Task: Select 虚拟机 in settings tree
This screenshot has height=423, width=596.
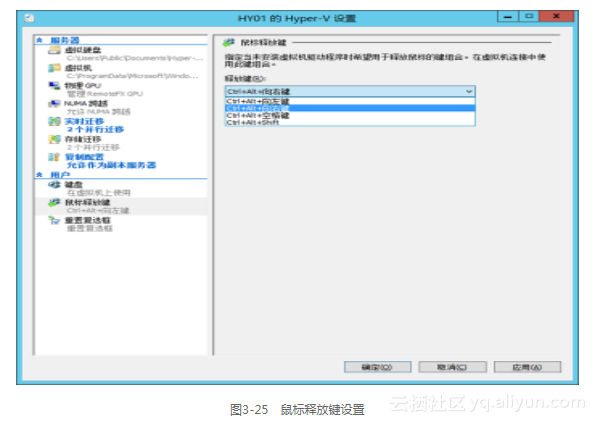Action: [78, 68]
